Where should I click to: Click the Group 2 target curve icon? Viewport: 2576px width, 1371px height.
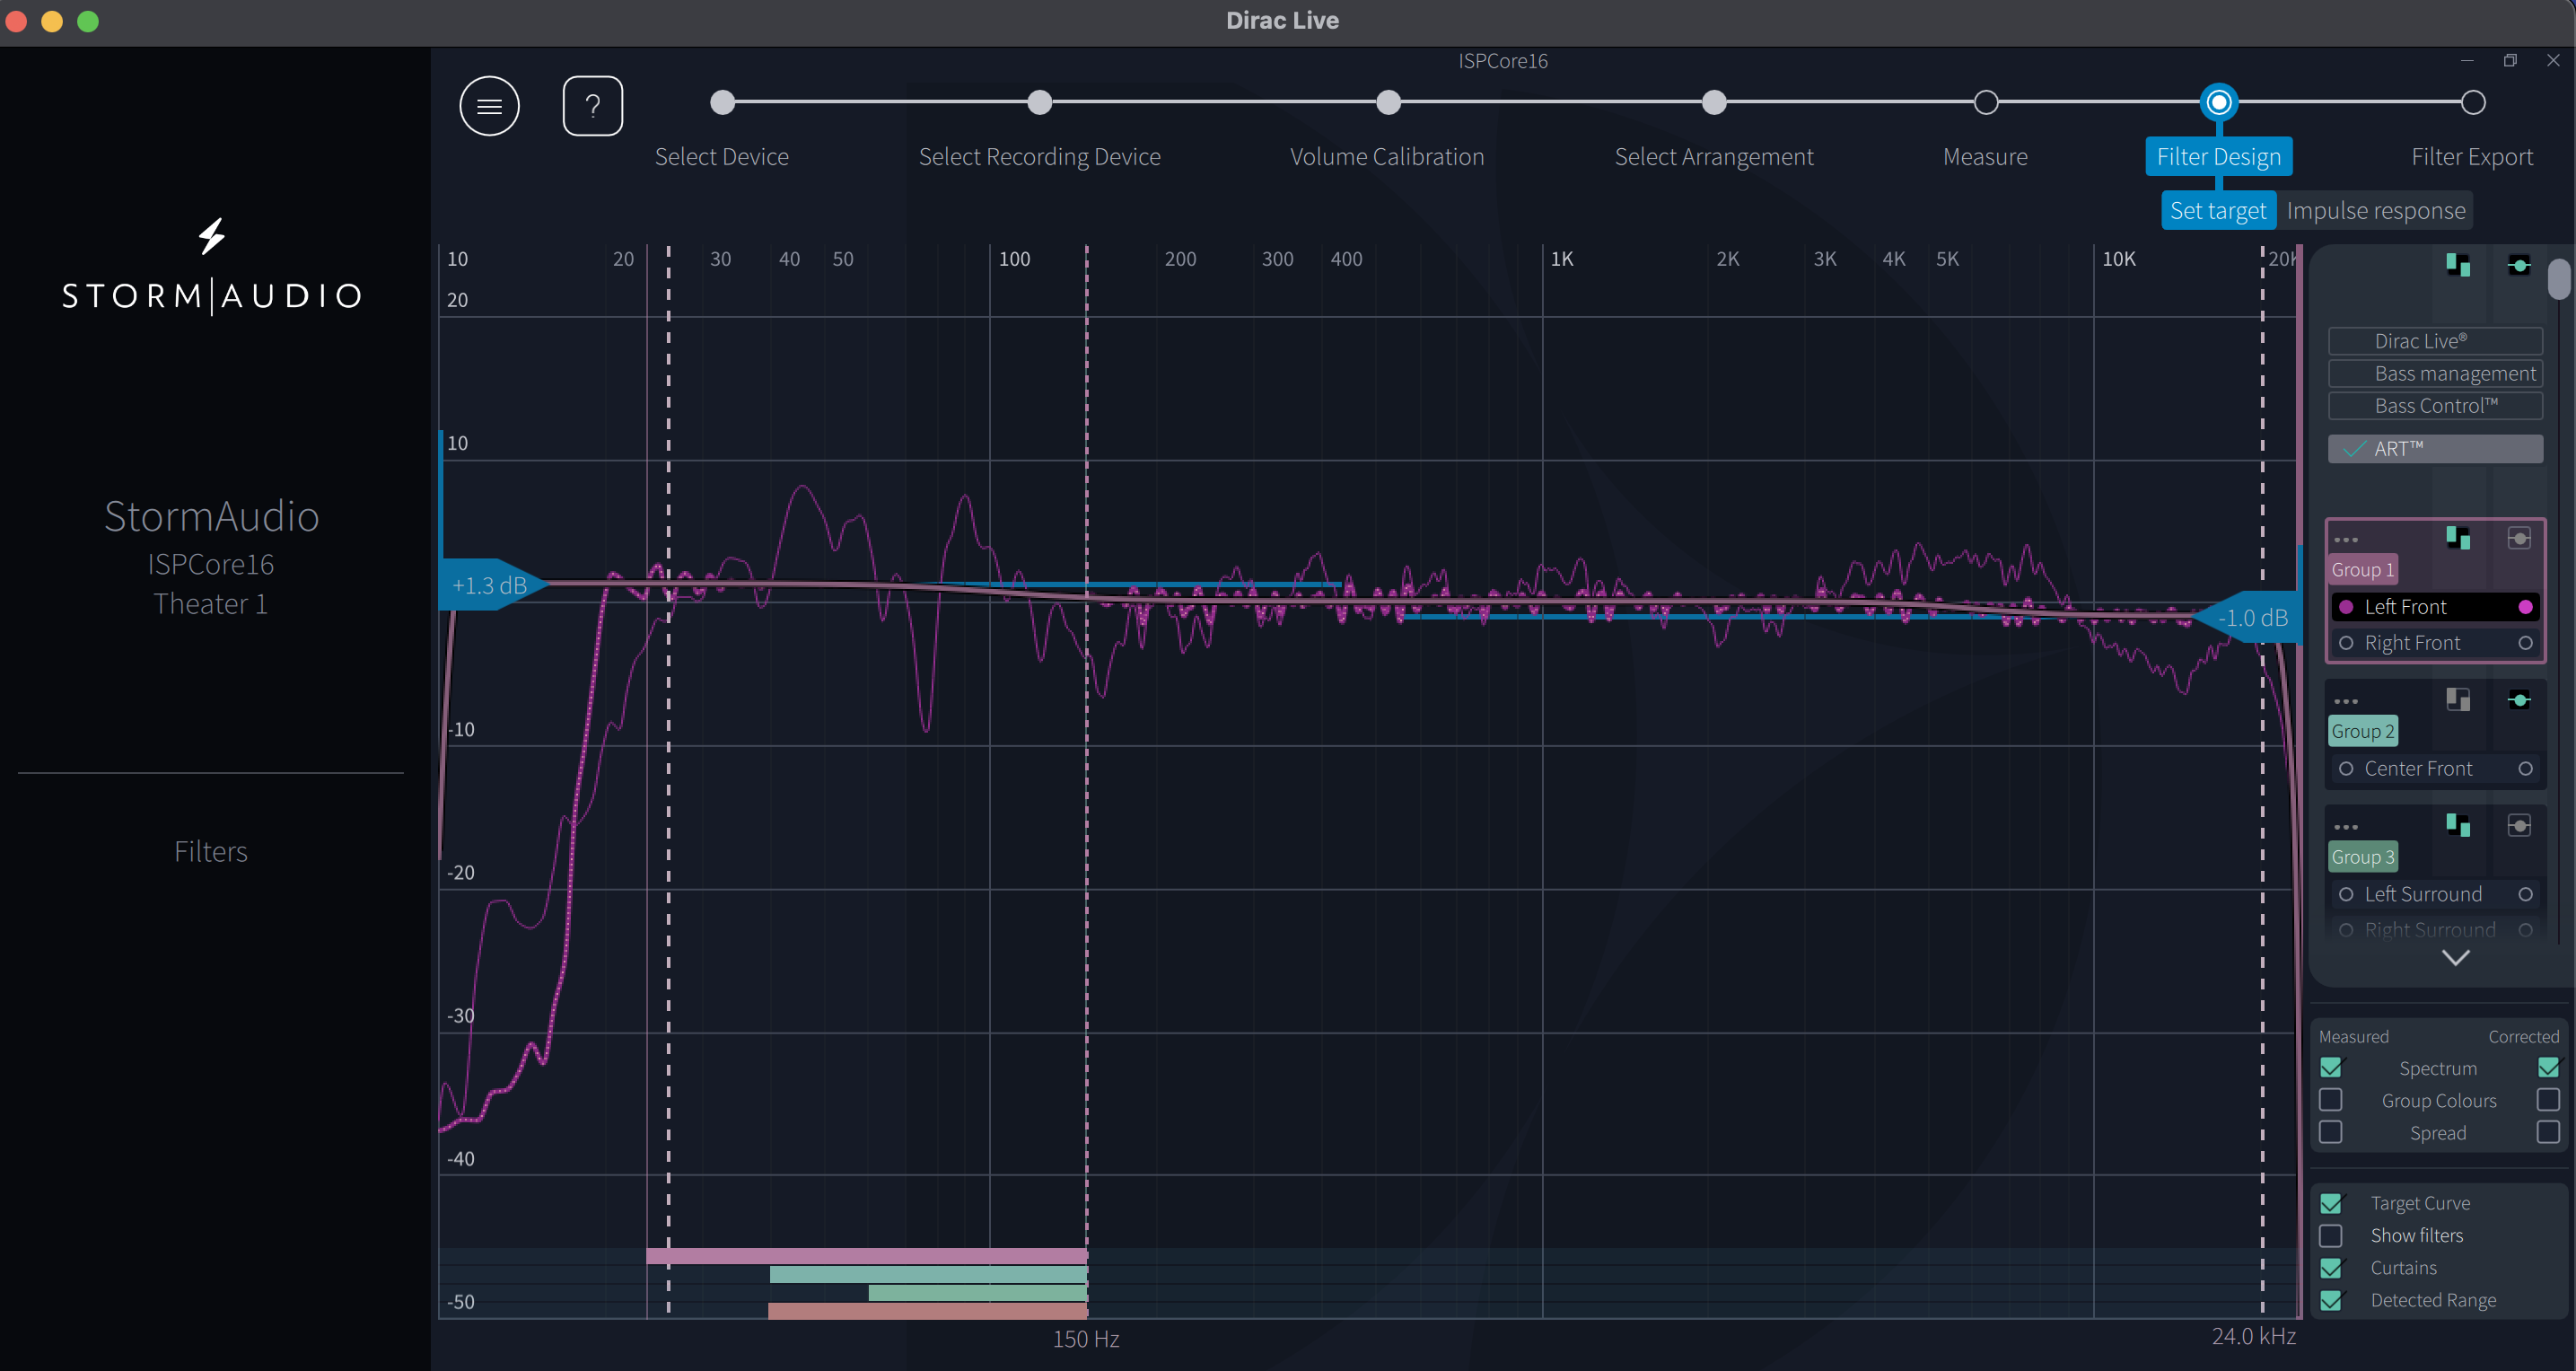coord(2458,699)
